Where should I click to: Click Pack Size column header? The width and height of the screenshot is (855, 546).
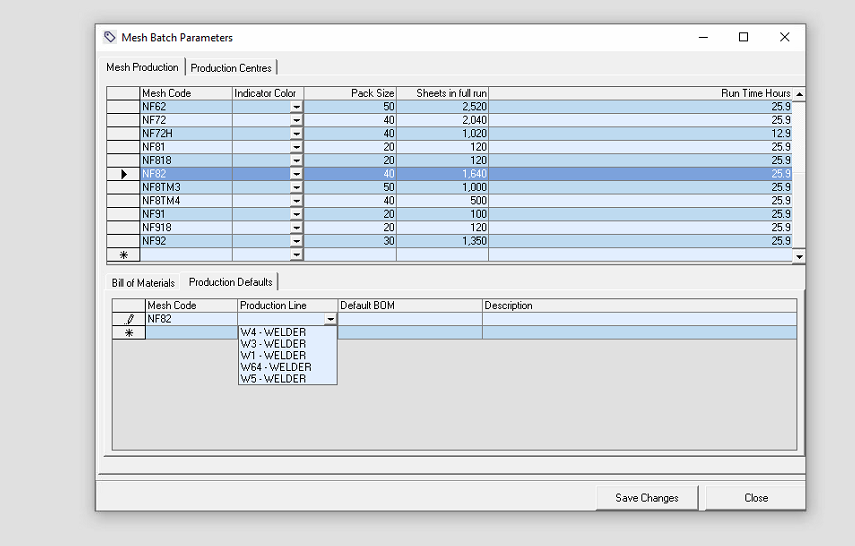tap(350, 93)
